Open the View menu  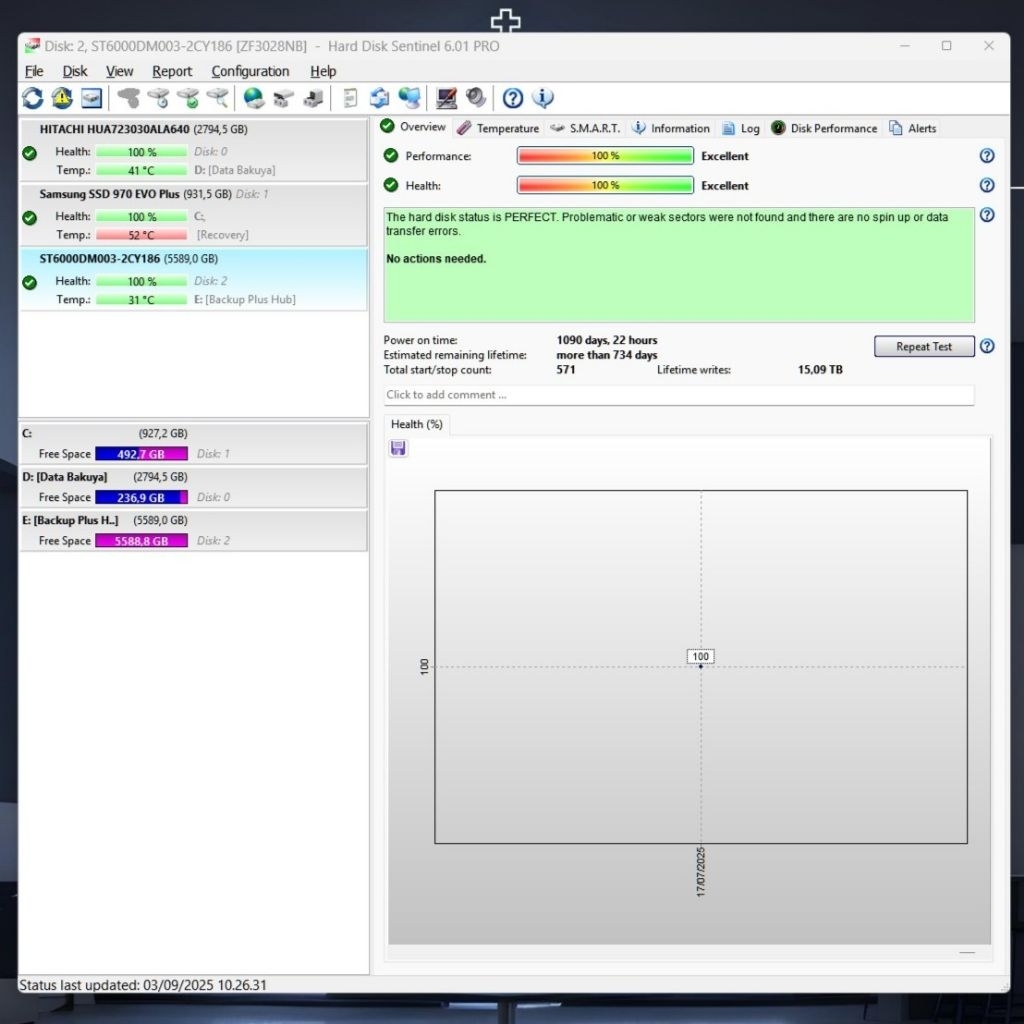[120, 71]
